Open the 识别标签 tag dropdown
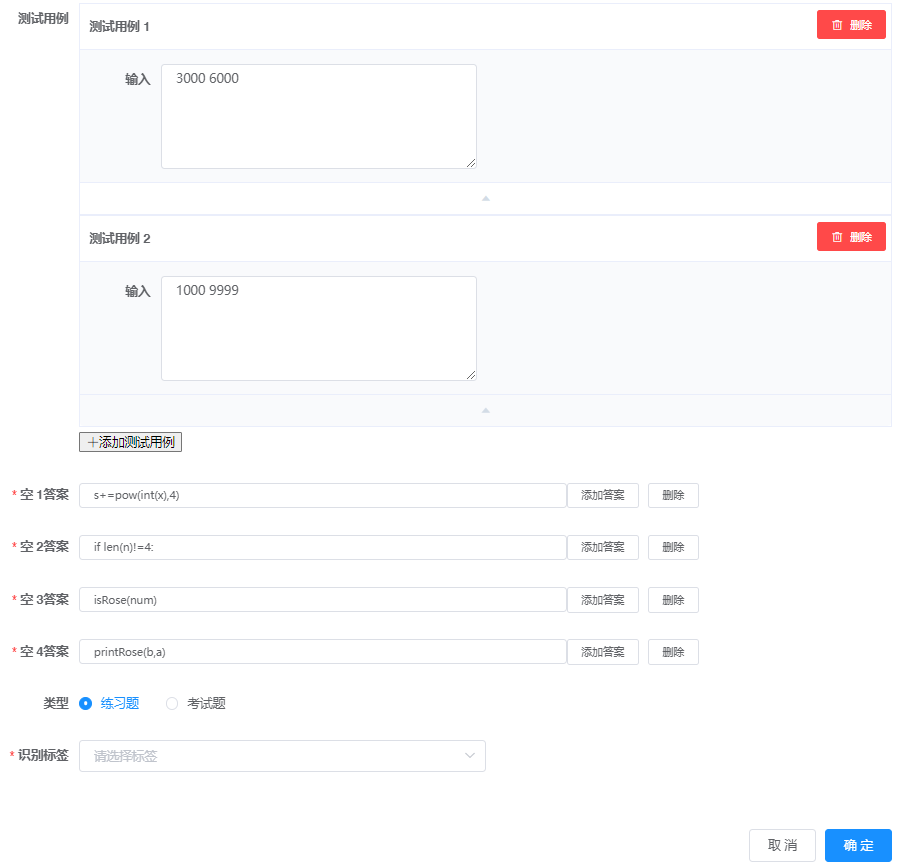This screenshot has width=901, height=867. pyautogui.click(x=282, y=756)
